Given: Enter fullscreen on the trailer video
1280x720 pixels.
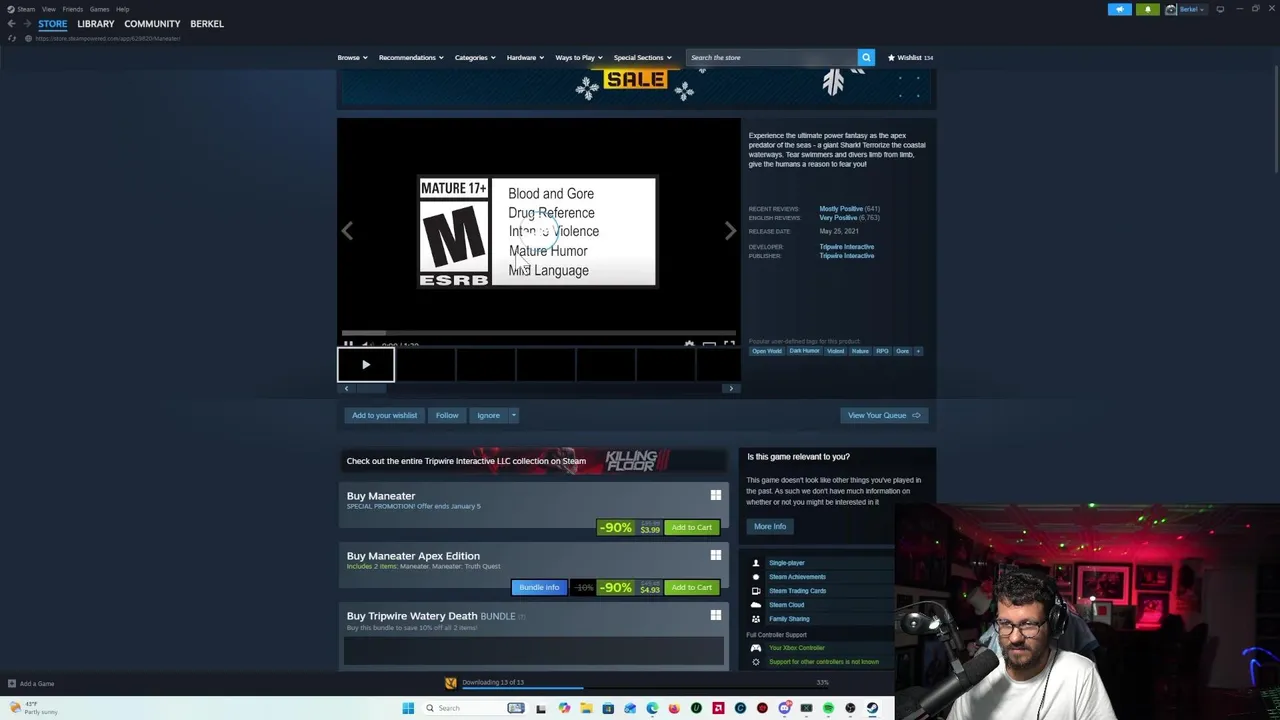Looking at the screenshot, I should coord(729,345).
